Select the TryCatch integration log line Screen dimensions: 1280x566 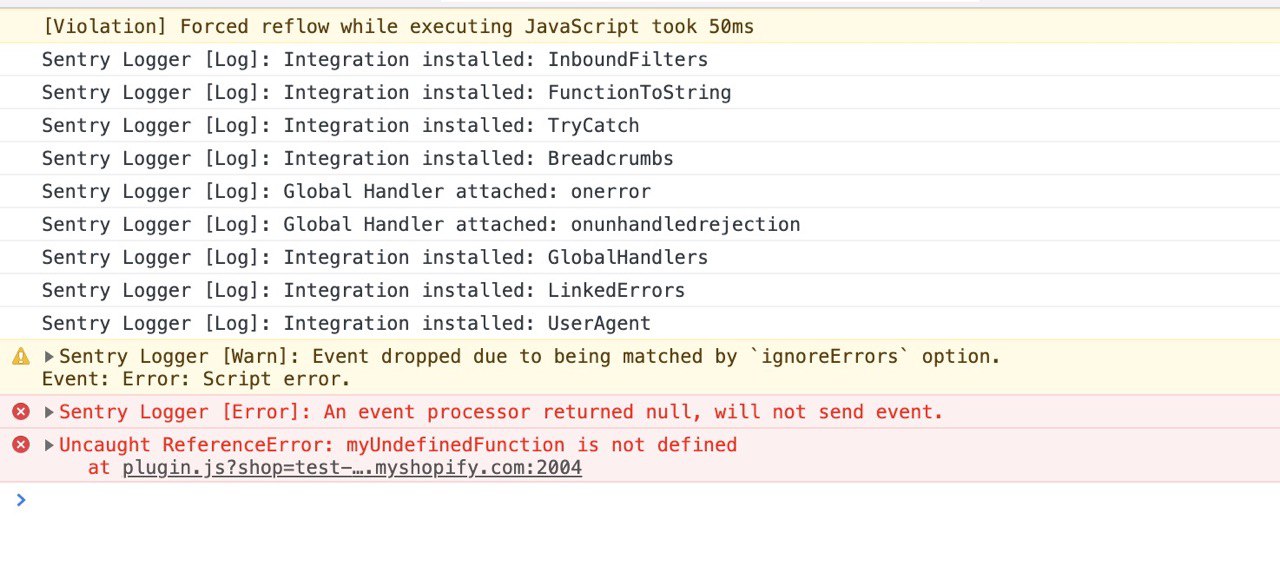click(x=640, y=126)
